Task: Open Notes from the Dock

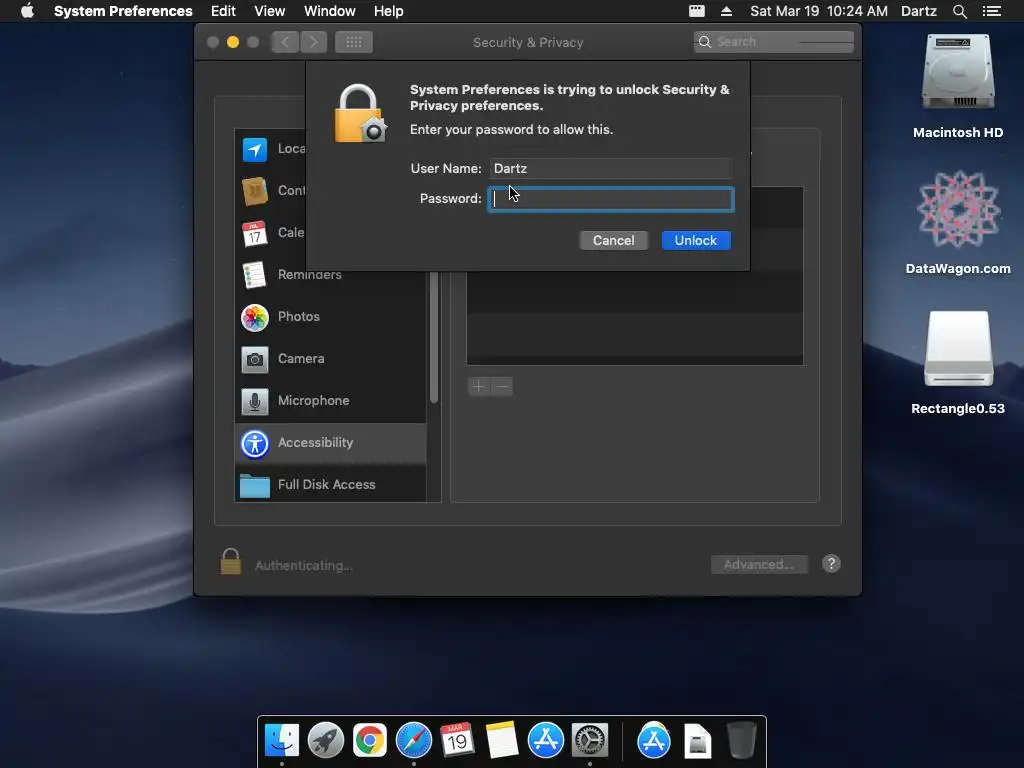Action: pyautogui.click(x=502, y=740)
